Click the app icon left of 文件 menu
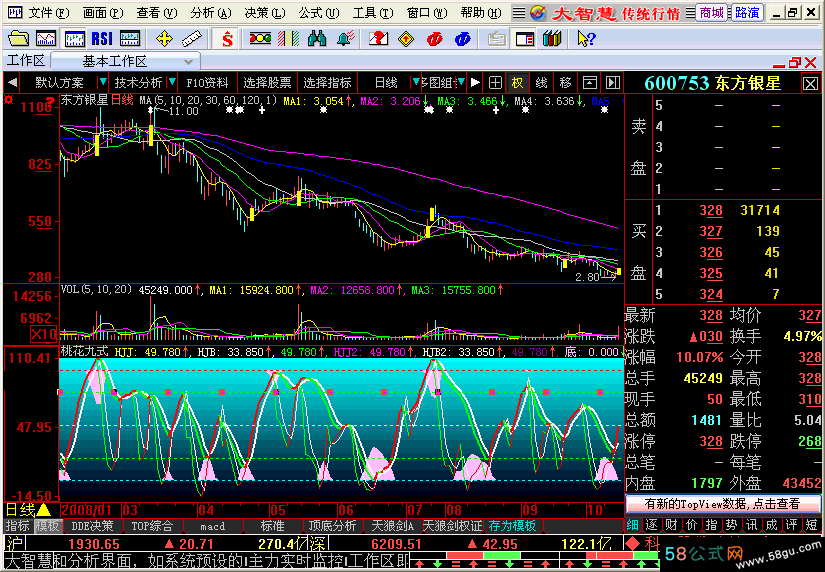Viewport: 825px width, 572px height. [15, 12]
